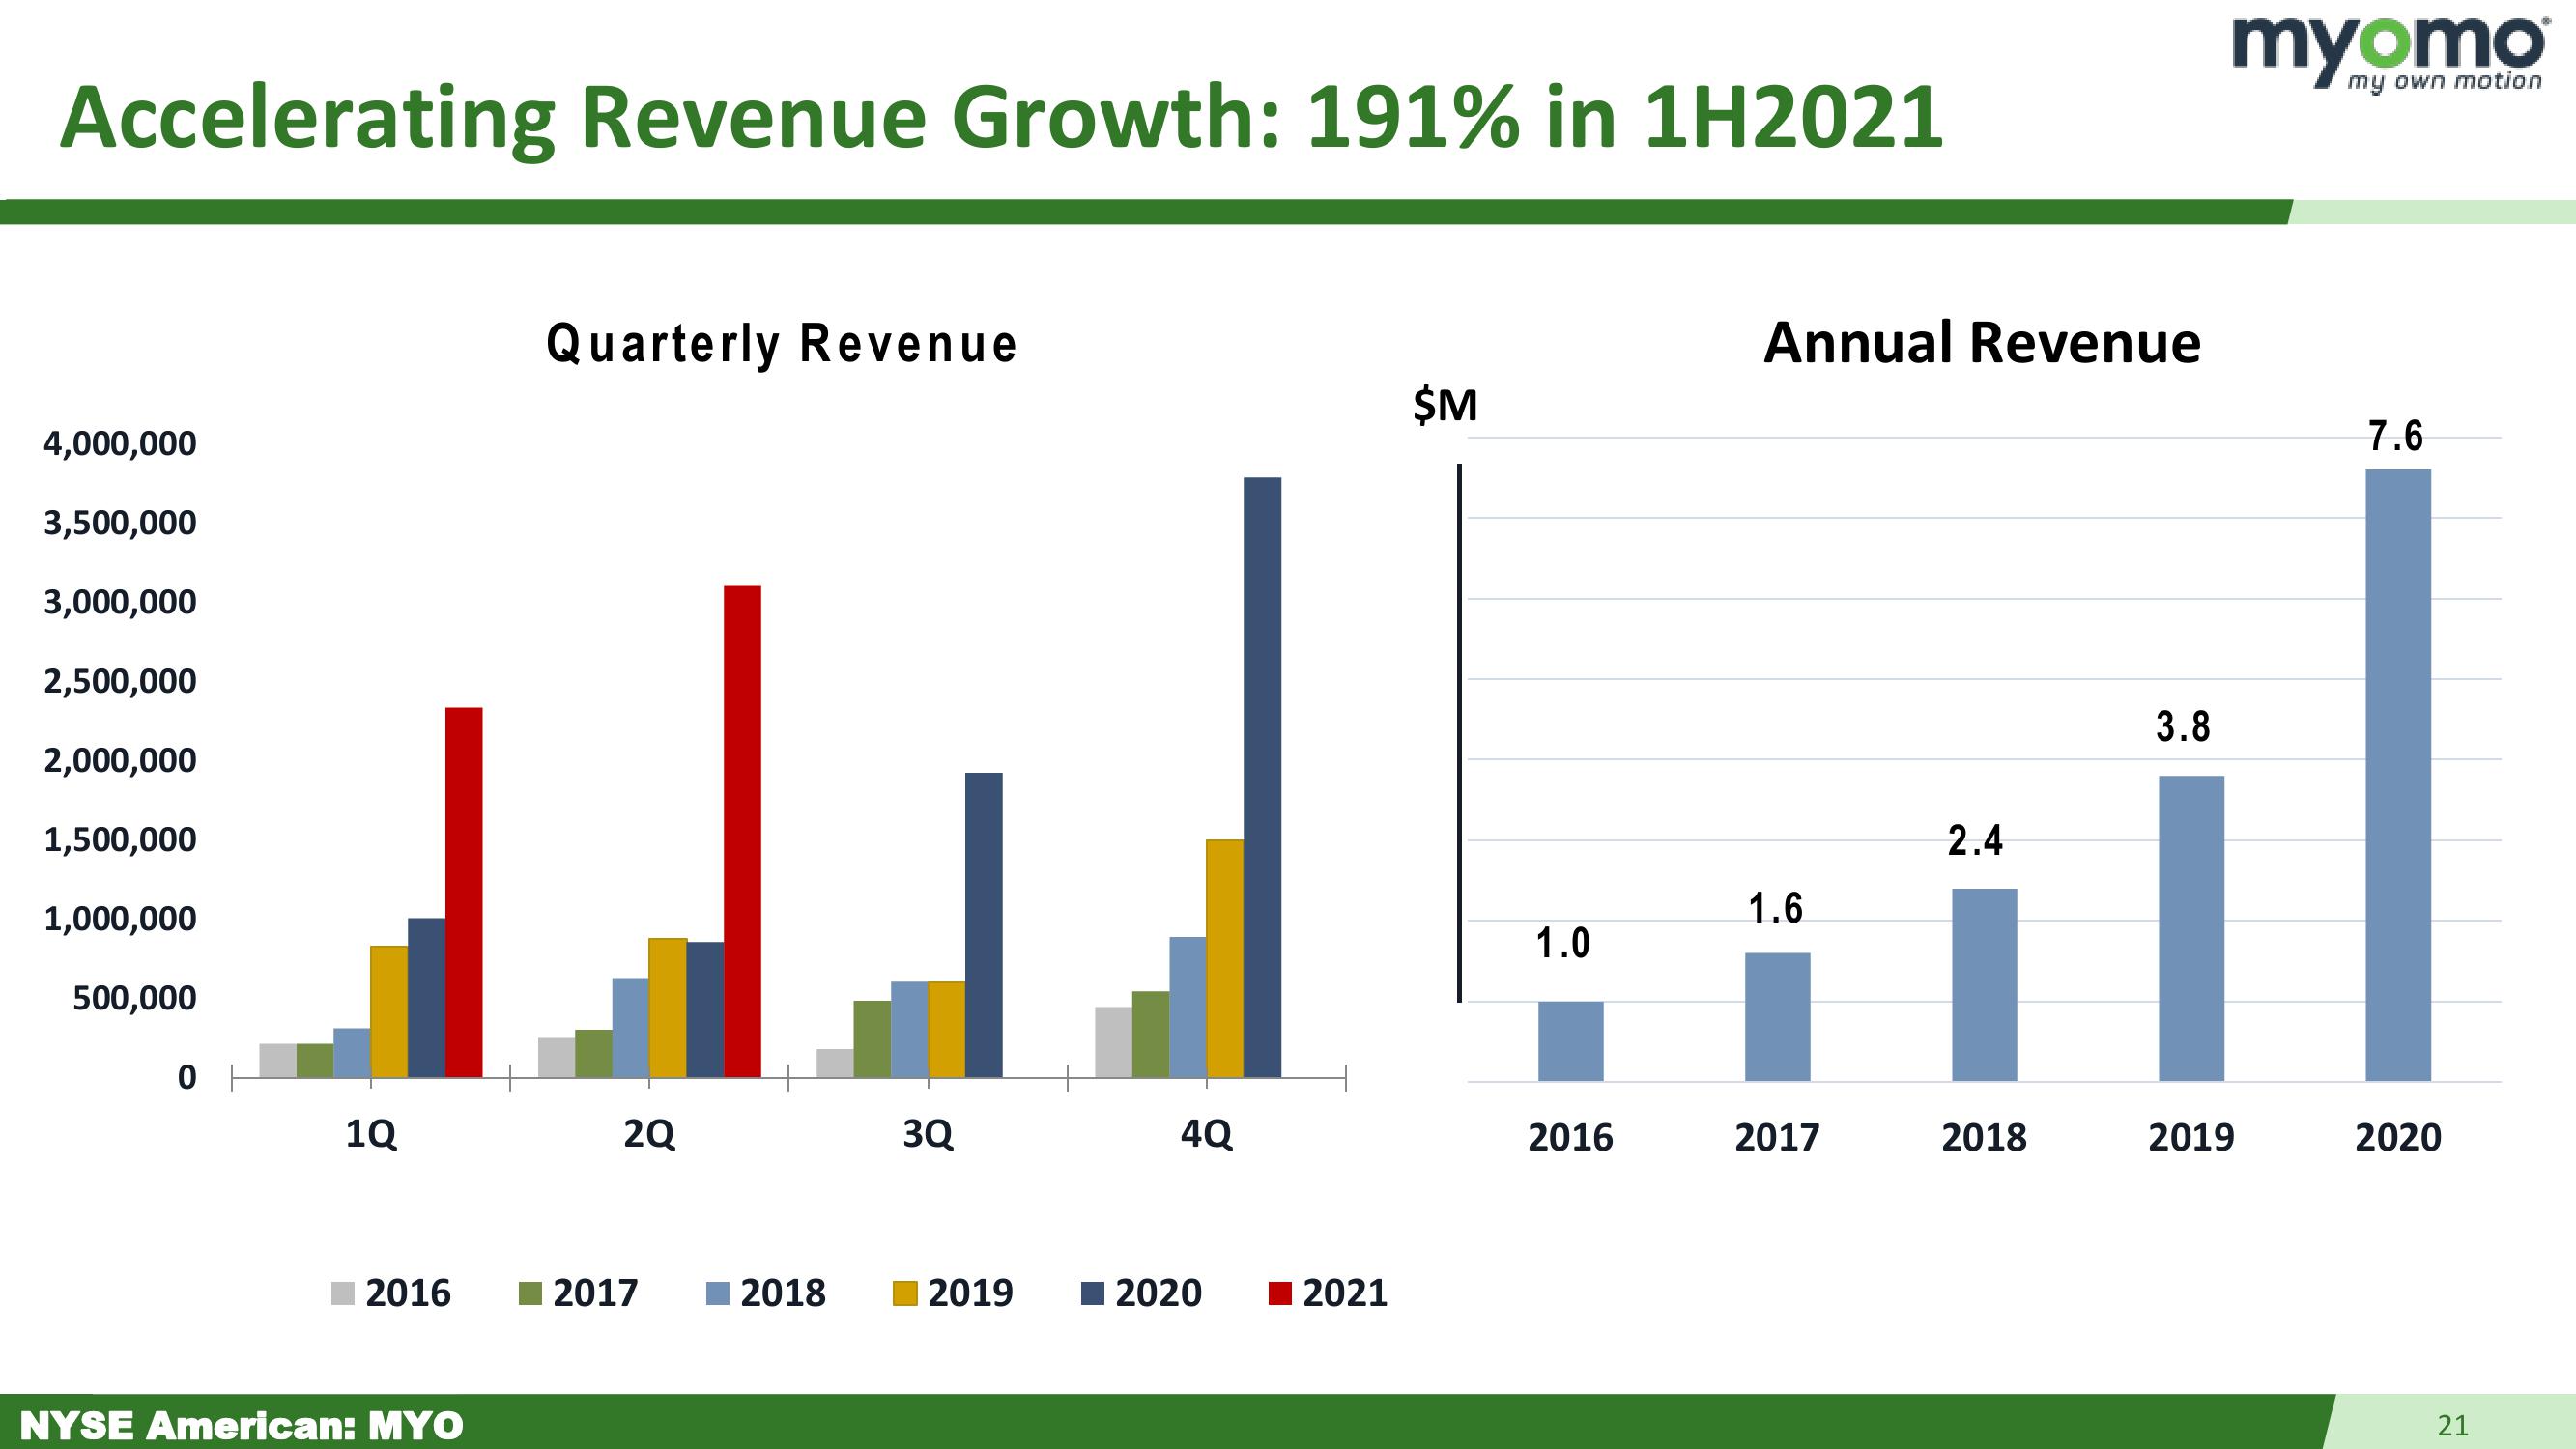Click the '2020' label under annual chart
The width and height of the screenshot is (2576, 1449).
(x=2398, y=1138)
